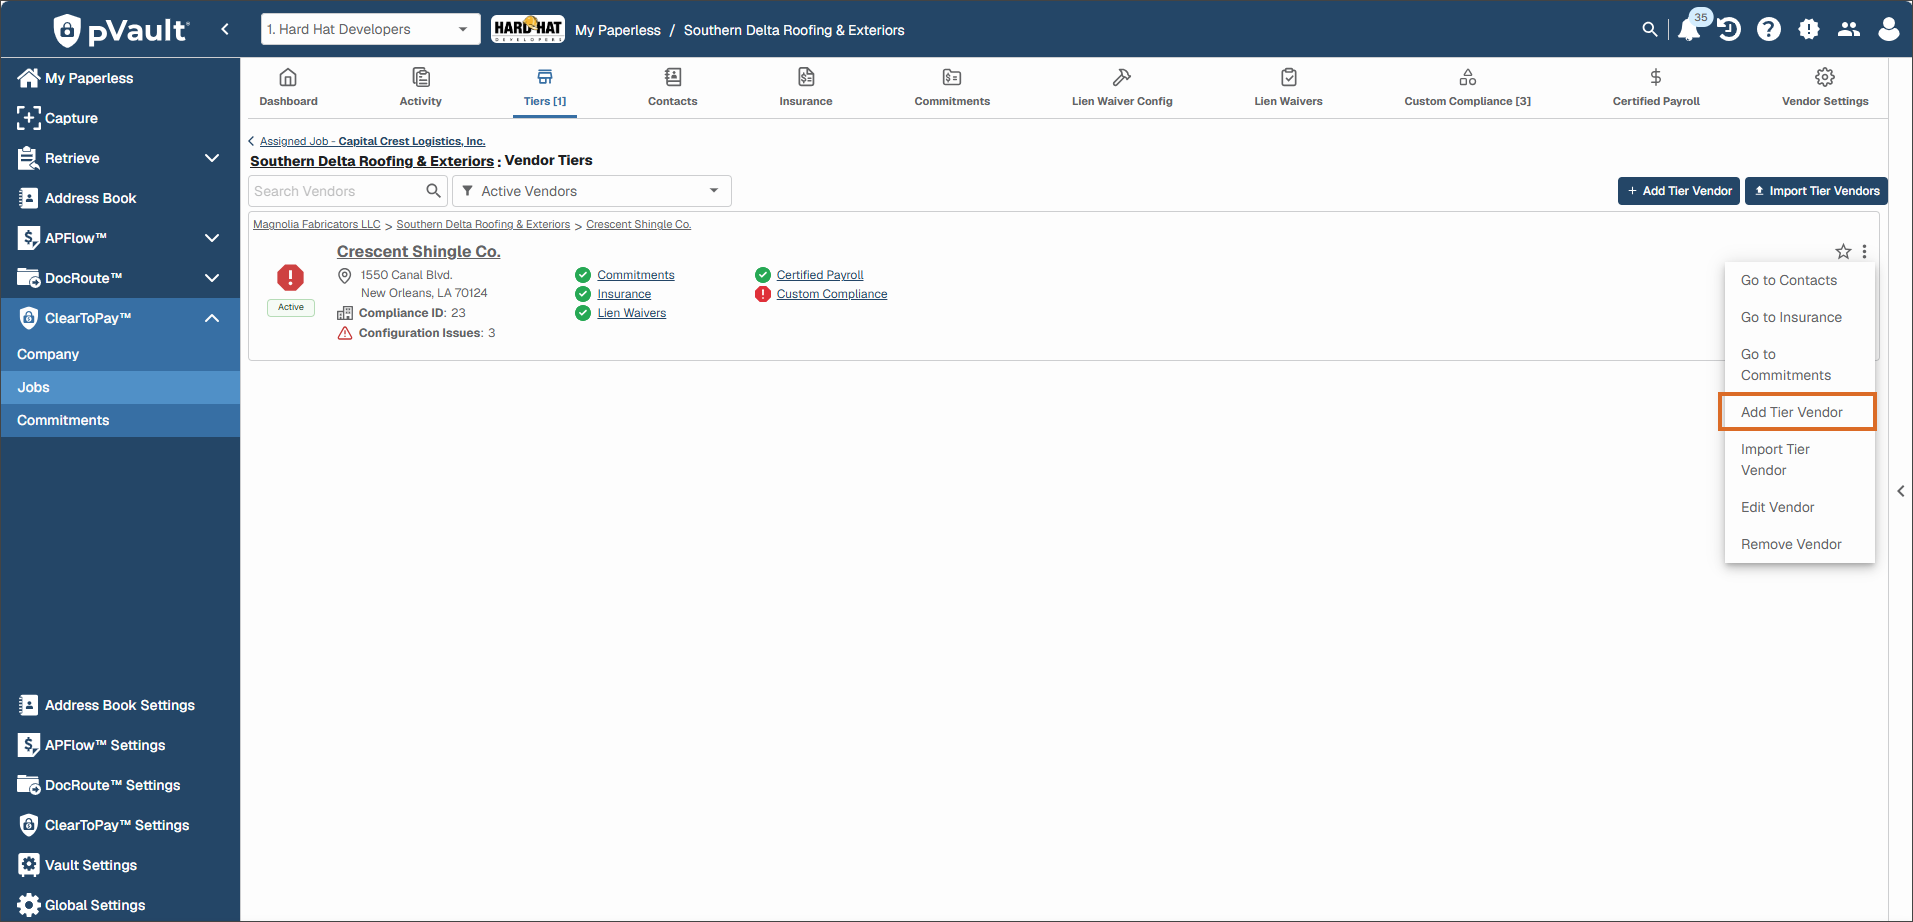Click the green check next to Insurance
Screen dimensions: 1913x922
(x=583, y=294)
